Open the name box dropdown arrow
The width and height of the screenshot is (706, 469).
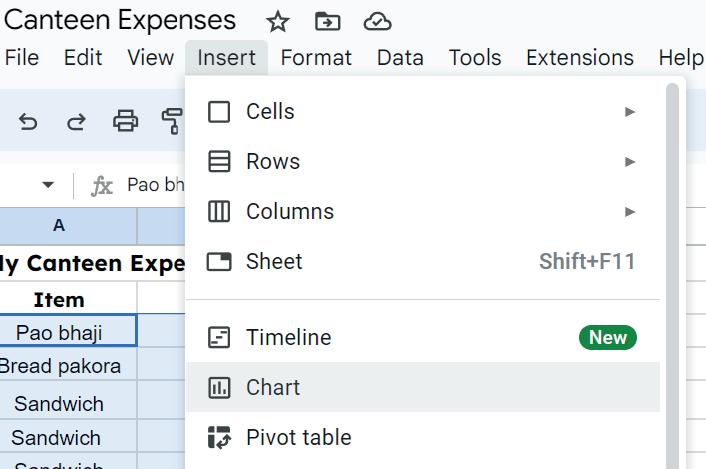coord(47,185)
